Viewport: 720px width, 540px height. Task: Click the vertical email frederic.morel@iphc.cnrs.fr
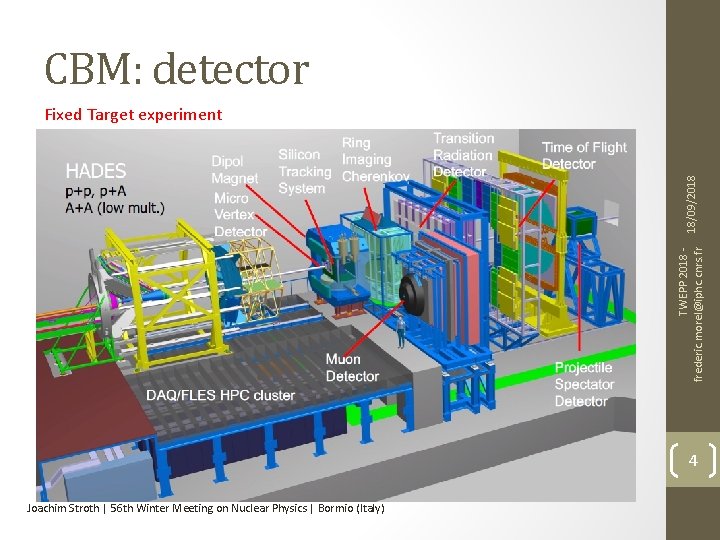coord(698,315)
